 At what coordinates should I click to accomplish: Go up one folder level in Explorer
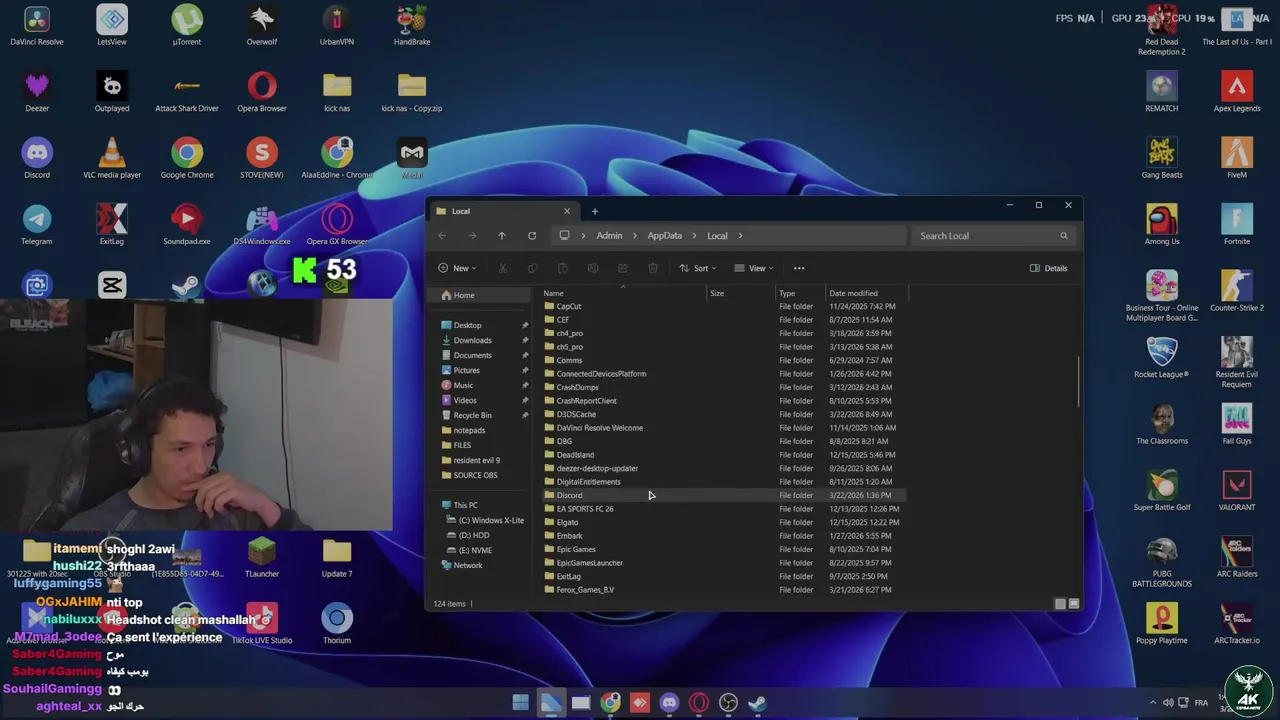(x=502, y=236)
